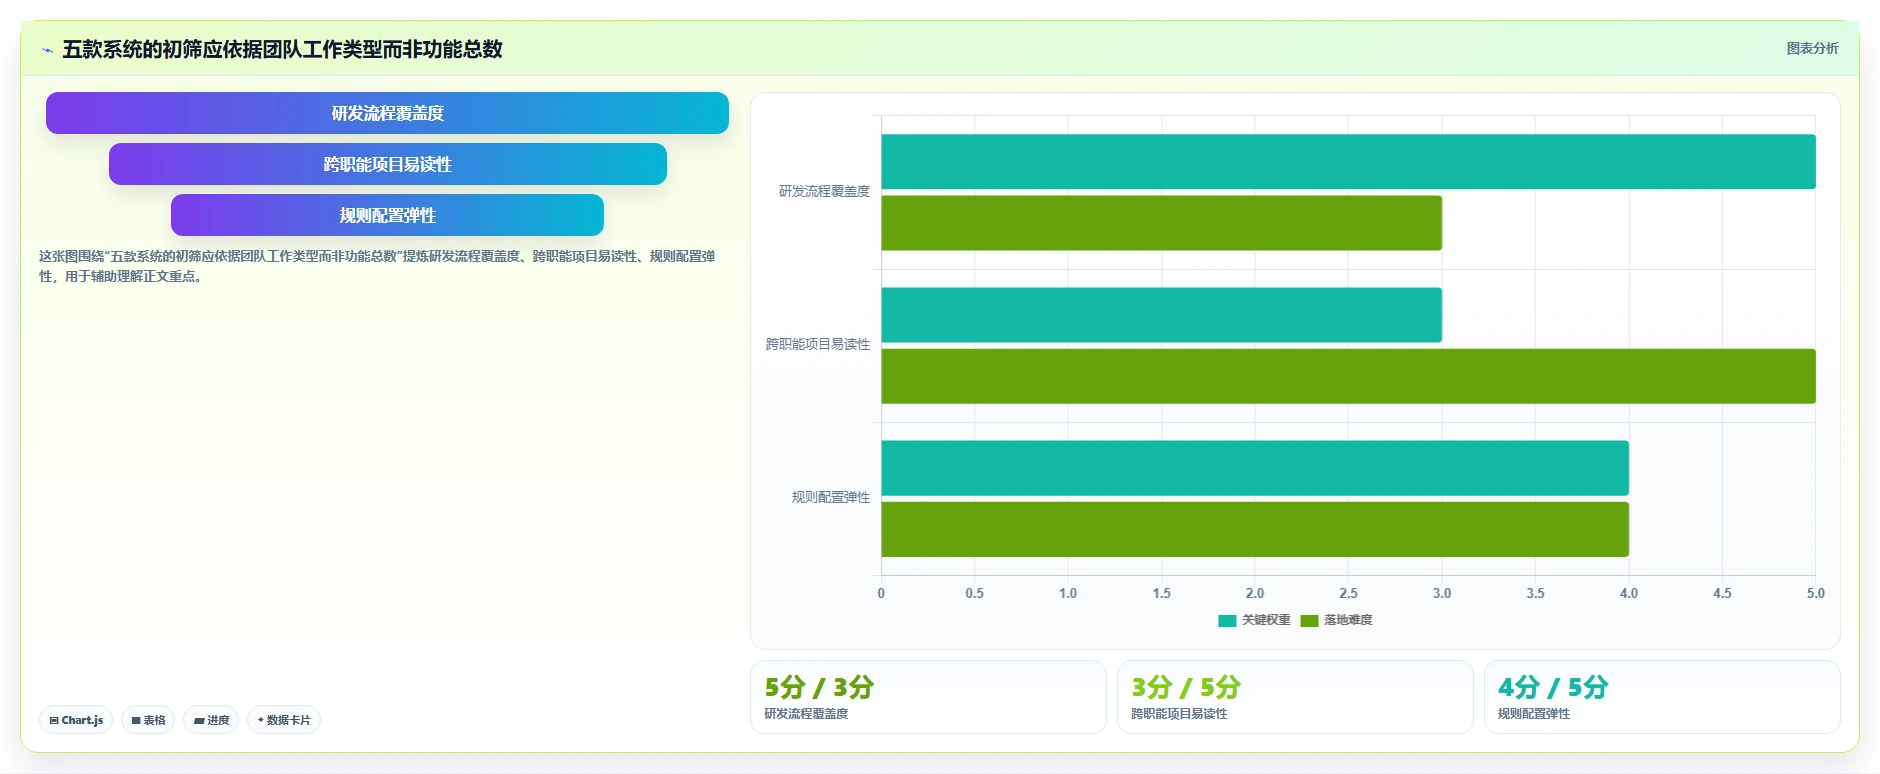Viewport: 1880px width, 774px height.
Task: Toggle the 落地难度 legend entry
Action: pyautogui.click(x=1336, y=620)
